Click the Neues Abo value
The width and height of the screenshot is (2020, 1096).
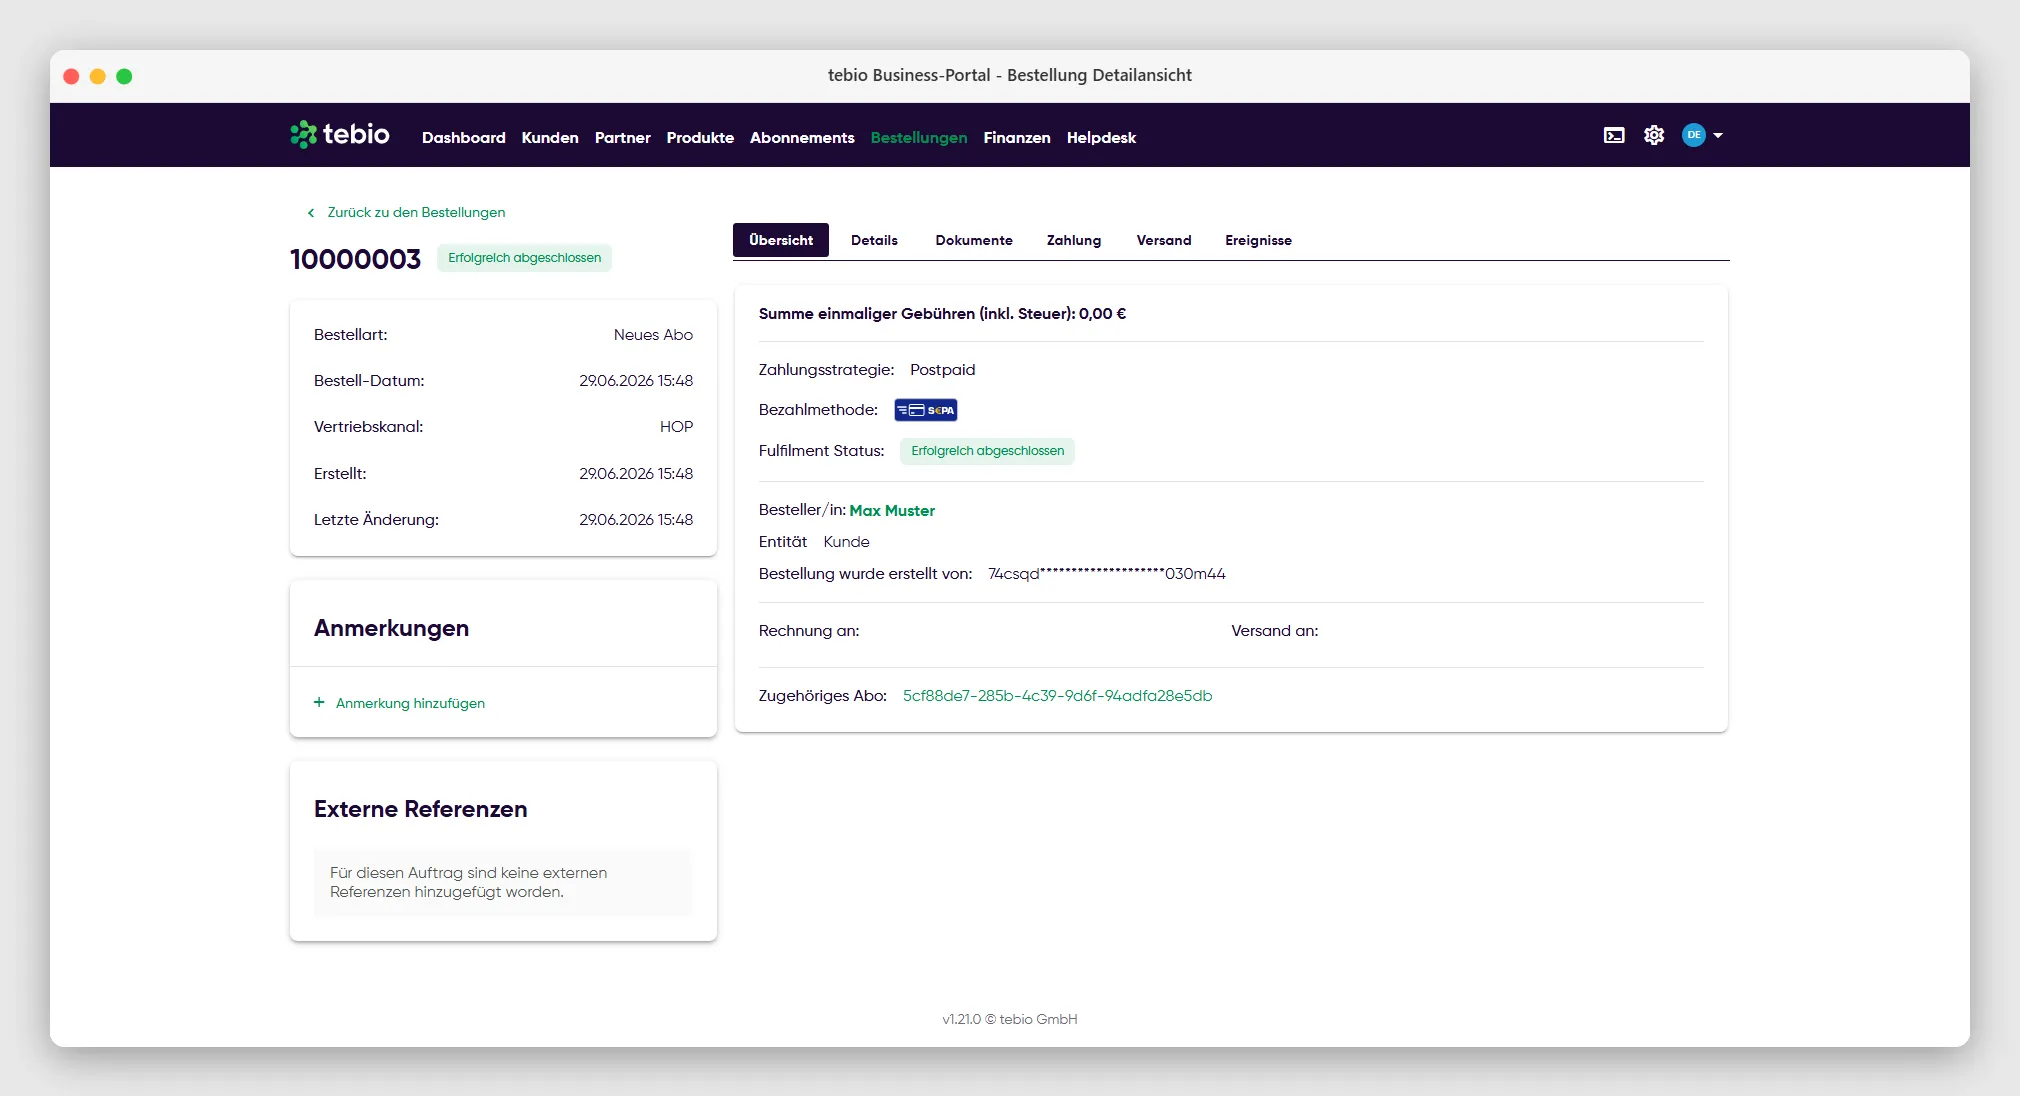[653, 335]
